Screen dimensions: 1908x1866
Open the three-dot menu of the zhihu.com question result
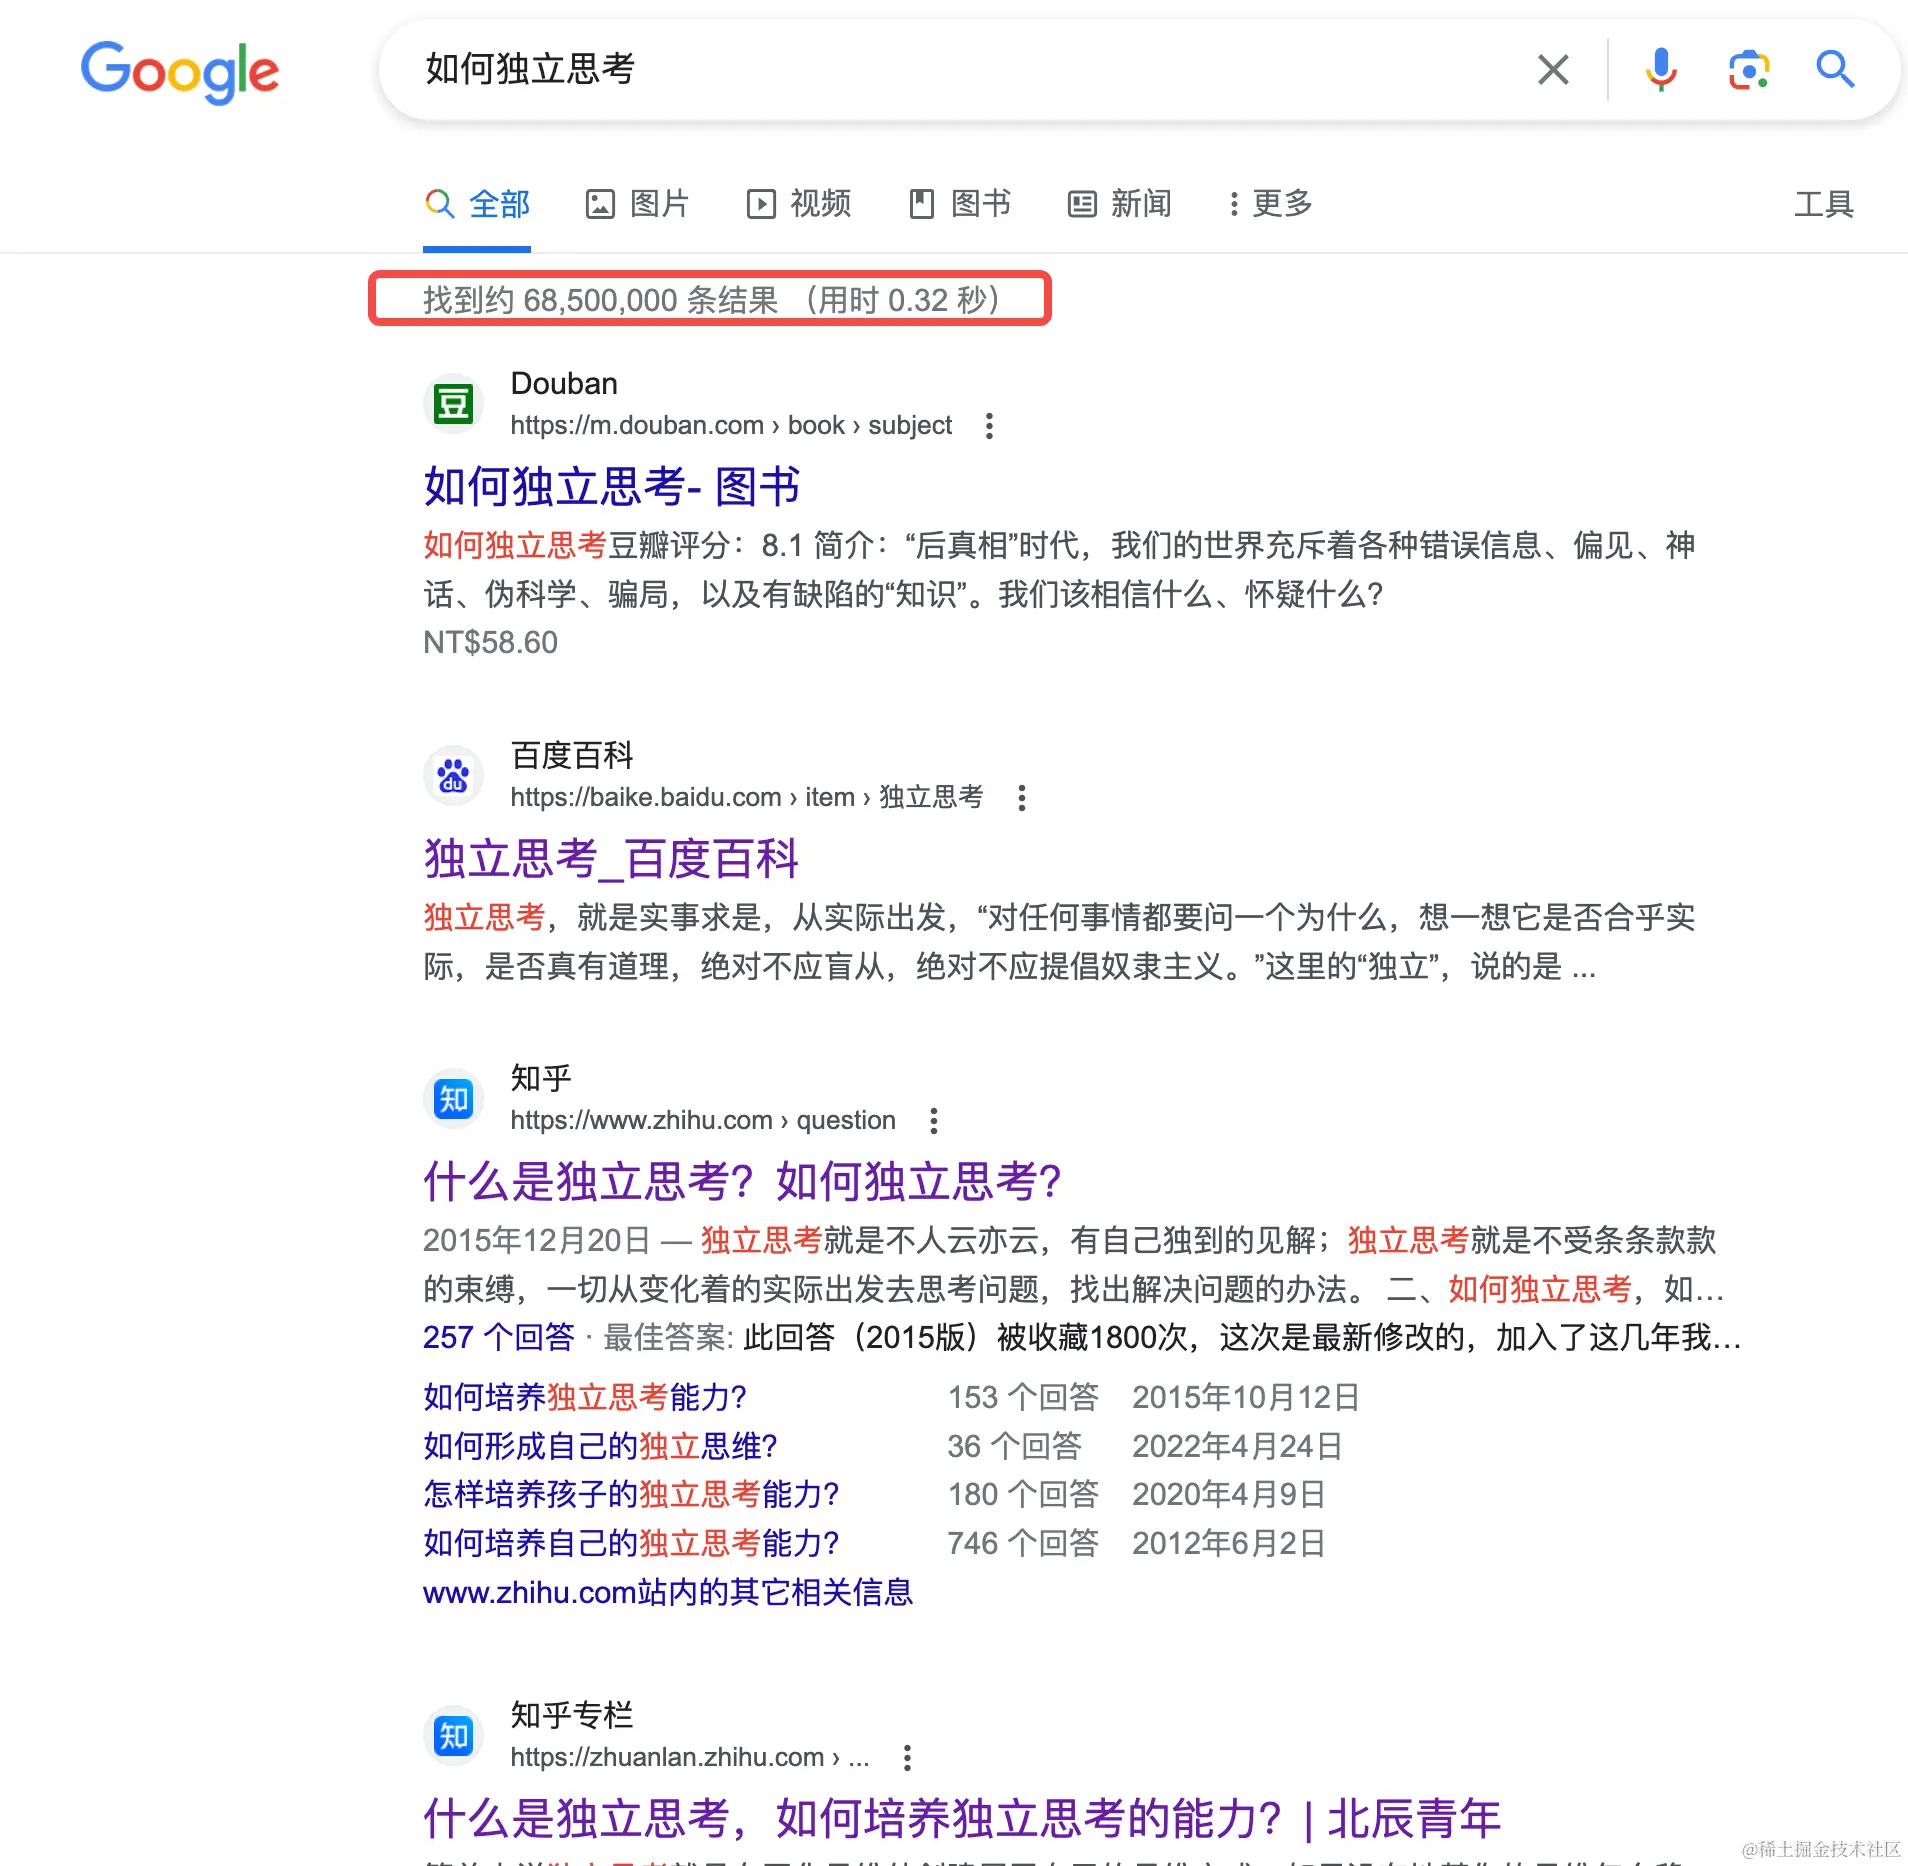tap(933, 1121)
